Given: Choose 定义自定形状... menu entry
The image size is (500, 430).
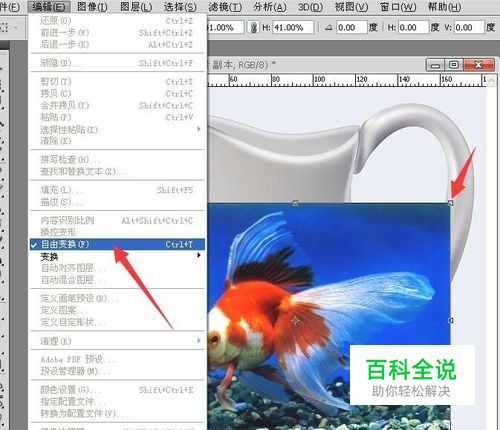Looking at the screenshot, I should (117, 322).
